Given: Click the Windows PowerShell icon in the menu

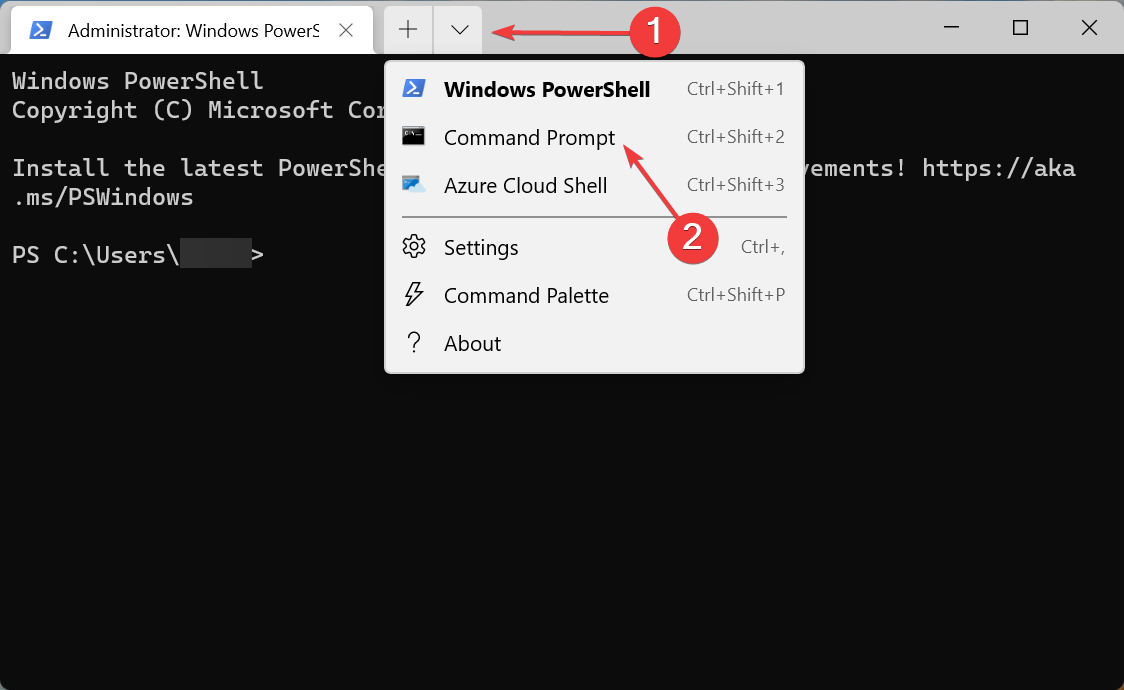Looking at the screenshot, I should point(415,89).
